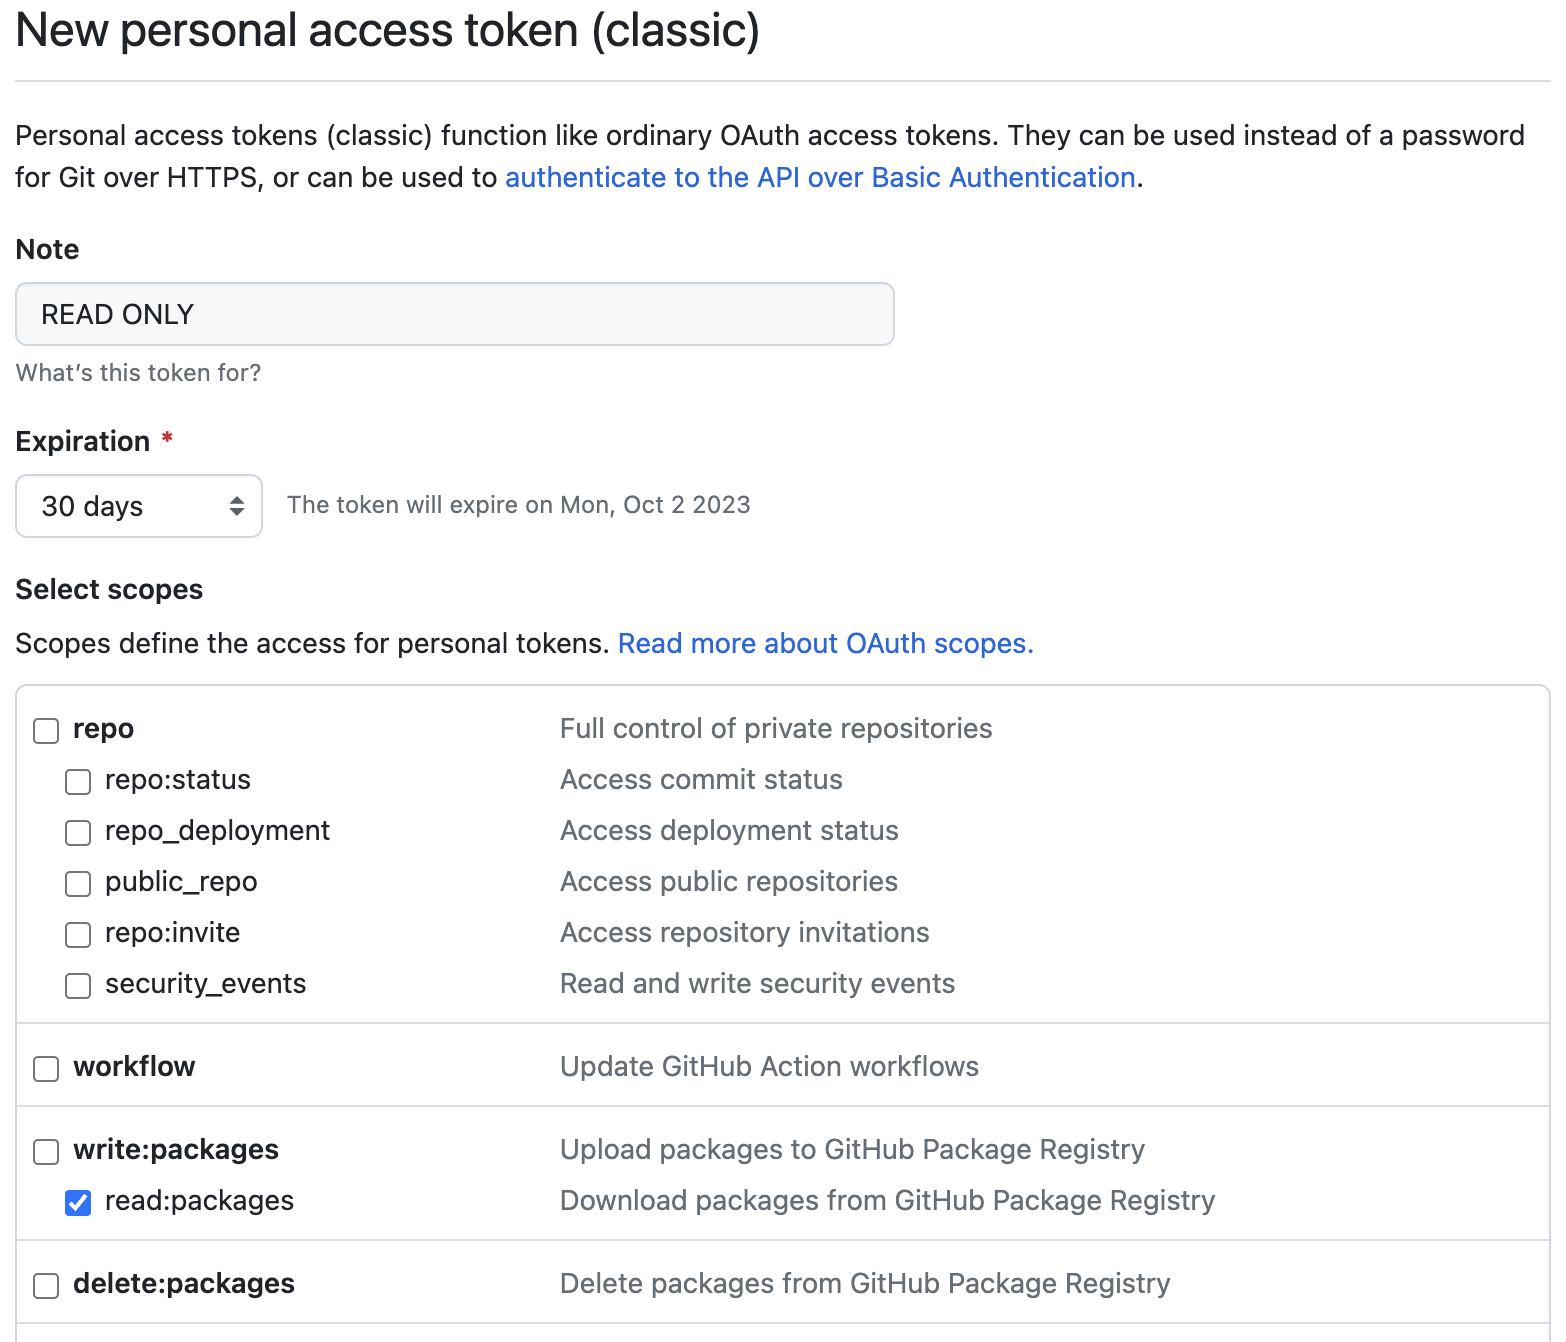Tick the workflow scope checkbox
This screenshot has width=1566, height=1342.
(46, 1069)
